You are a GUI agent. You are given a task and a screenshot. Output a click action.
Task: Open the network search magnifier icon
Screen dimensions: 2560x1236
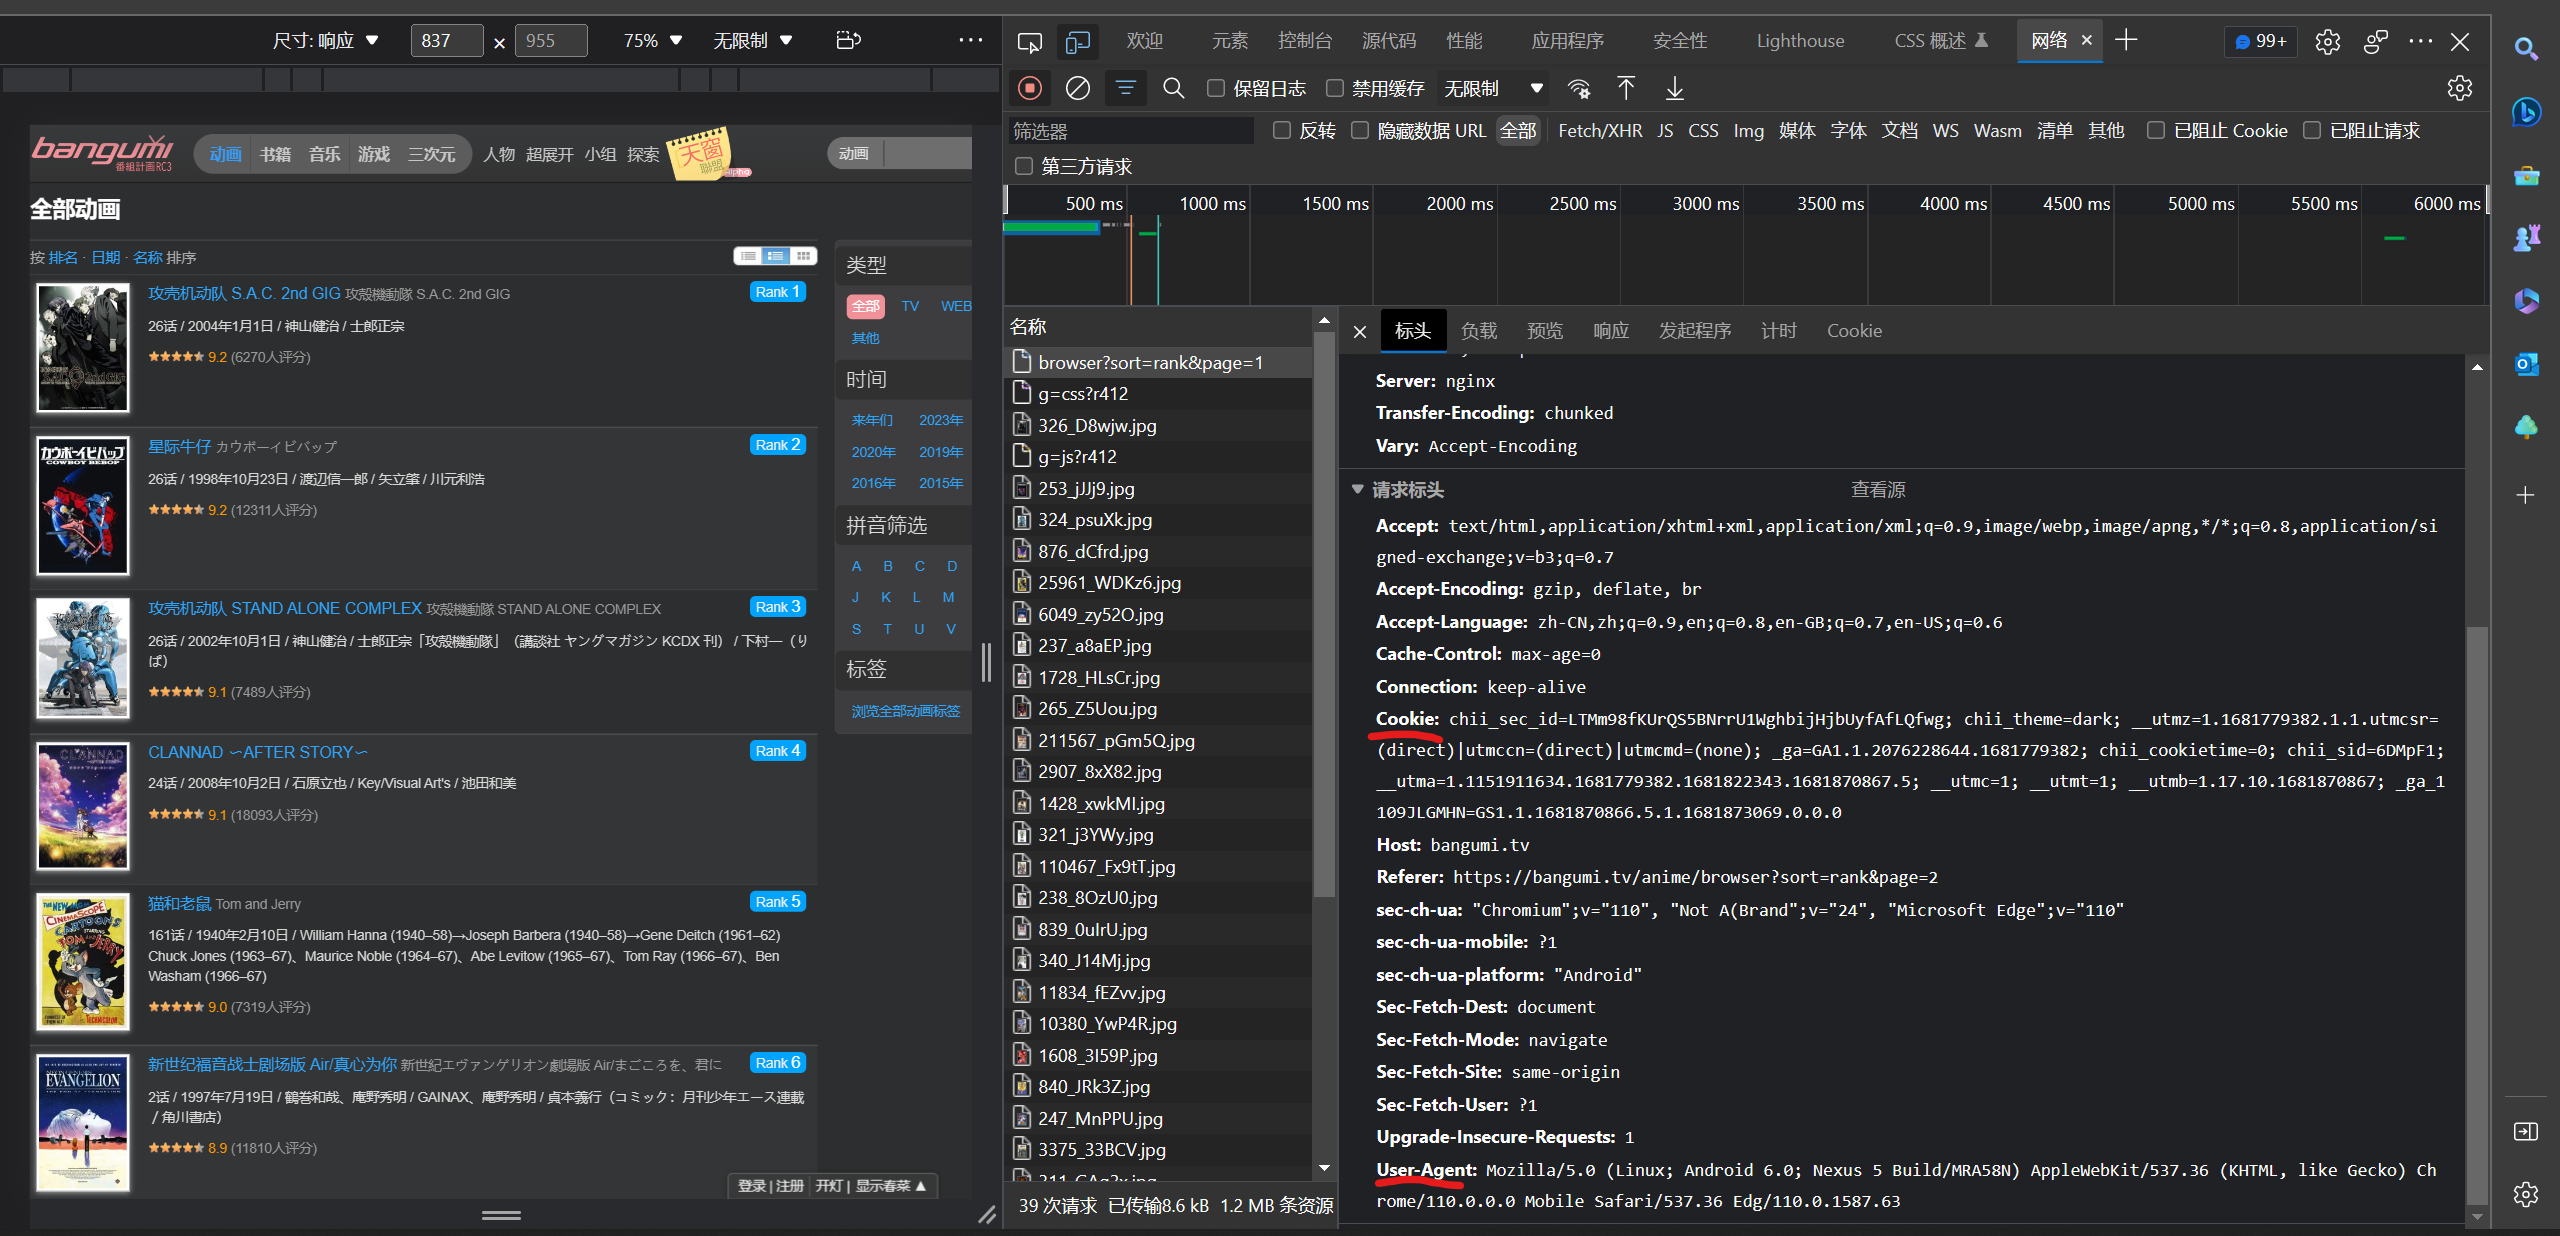1173,89
